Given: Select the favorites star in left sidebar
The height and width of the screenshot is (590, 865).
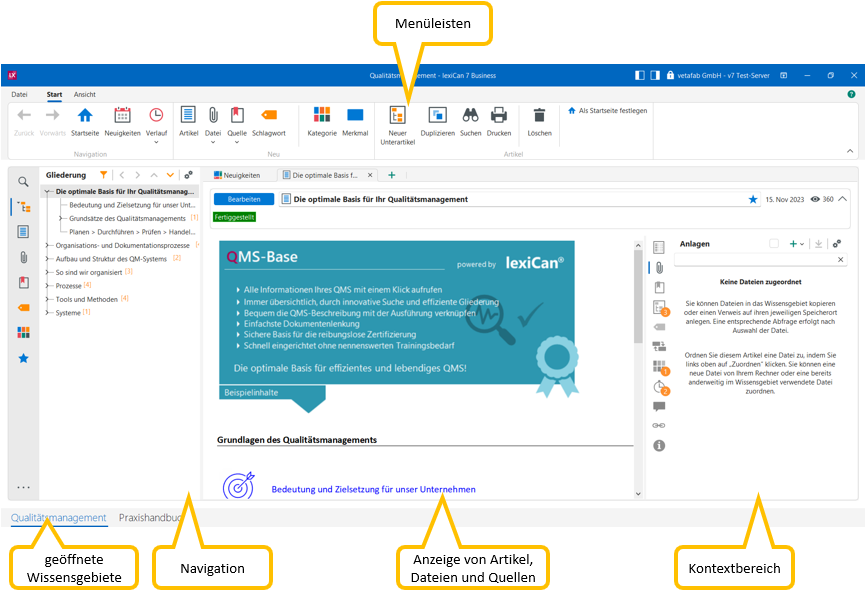Looking at the screenshot, I should tap(23, 358).
